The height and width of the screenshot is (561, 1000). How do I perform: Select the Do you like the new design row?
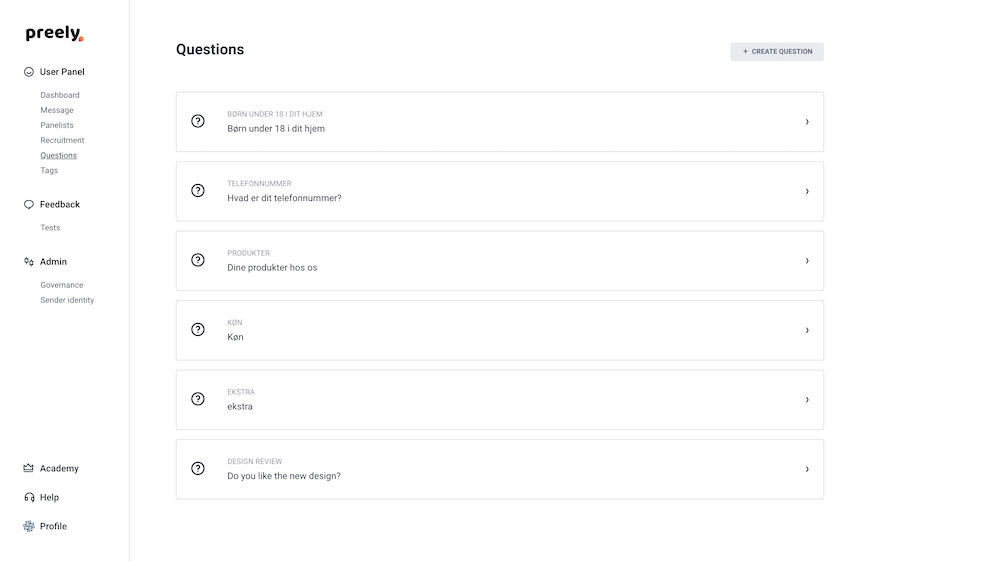[500, 469]
